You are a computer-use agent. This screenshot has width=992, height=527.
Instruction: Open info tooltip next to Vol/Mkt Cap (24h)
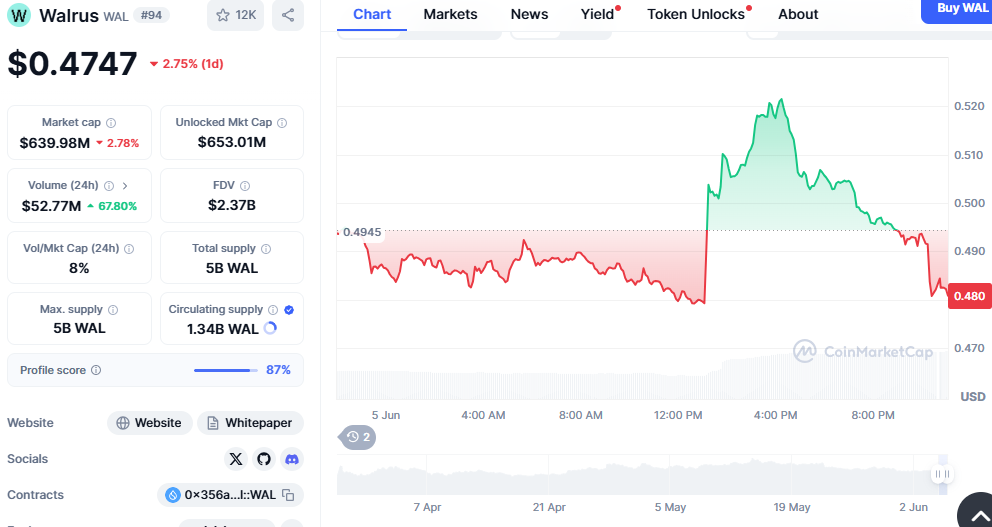click(129, 249)
